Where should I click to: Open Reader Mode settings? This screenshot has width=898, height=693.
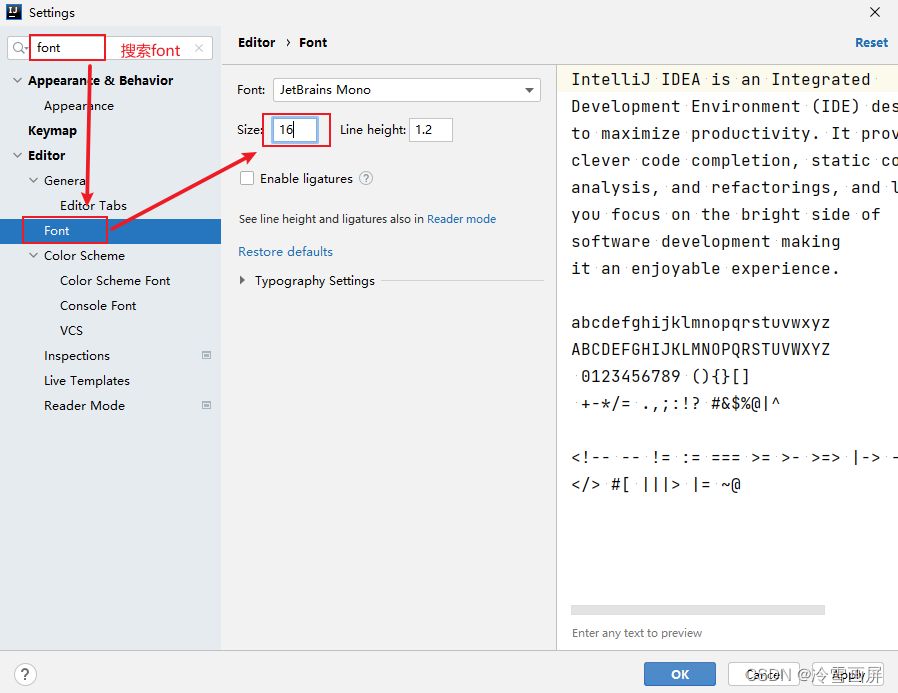click(x=84, y=405)
